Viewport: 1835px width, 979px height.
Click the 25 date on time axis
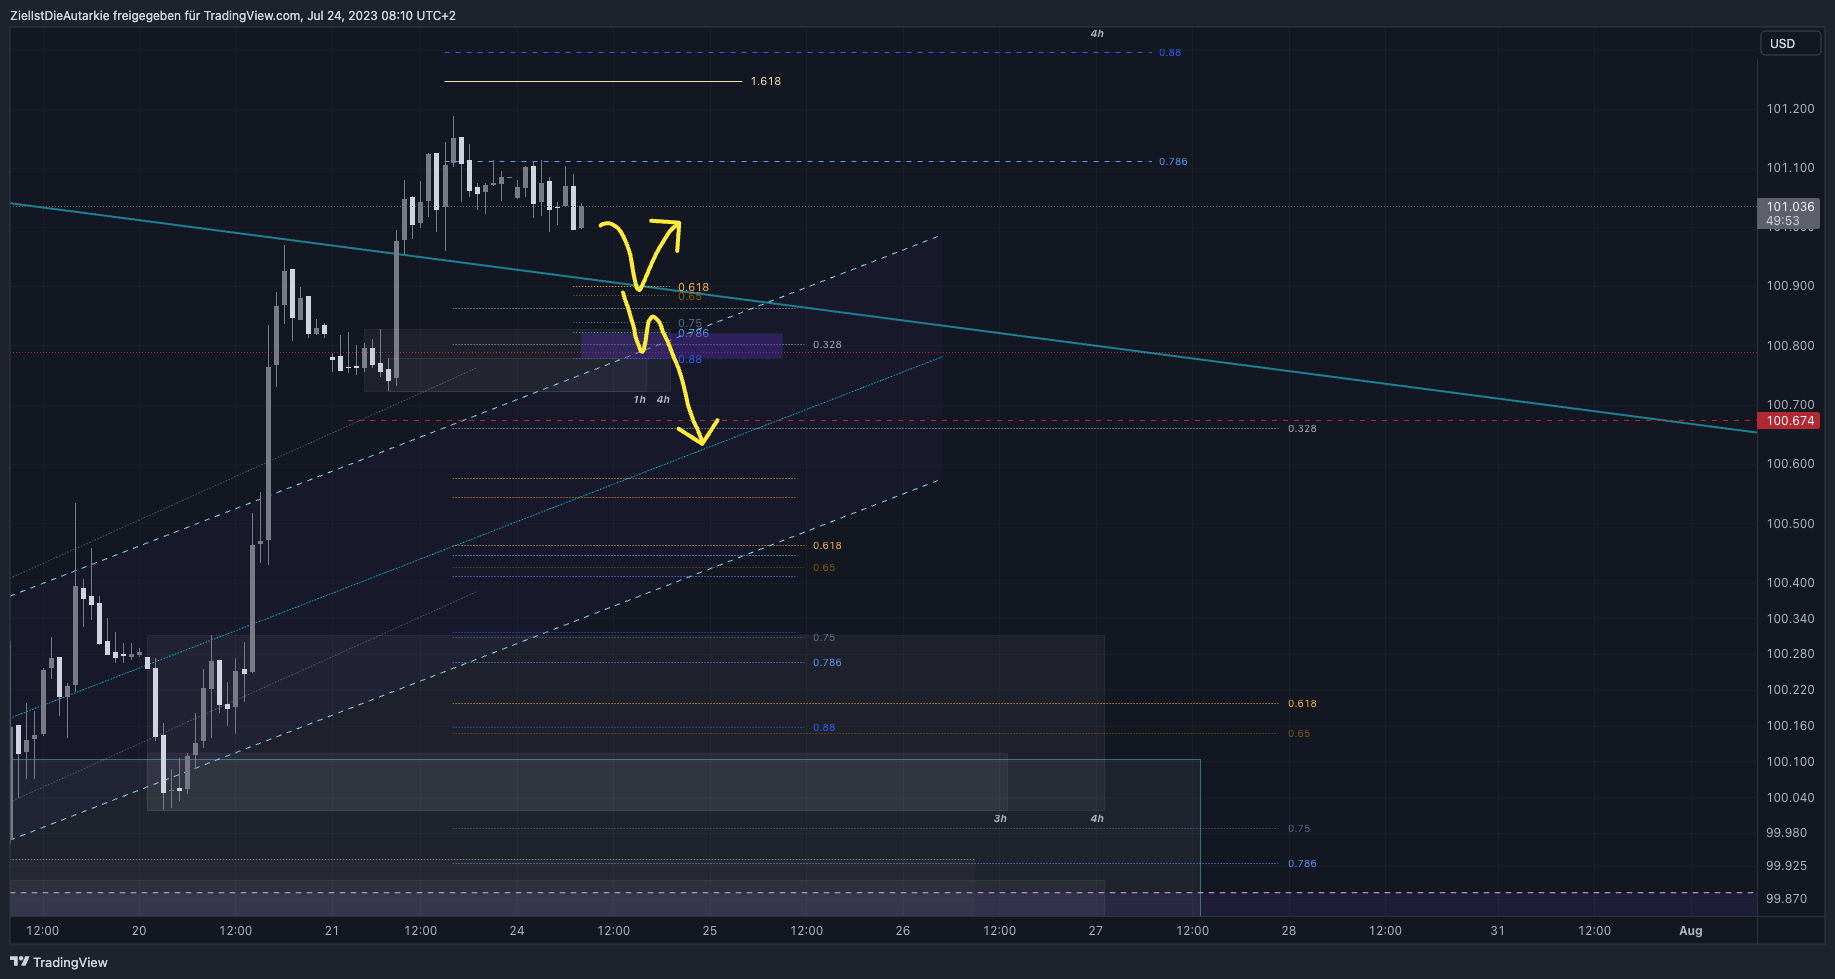click(710, 931)
